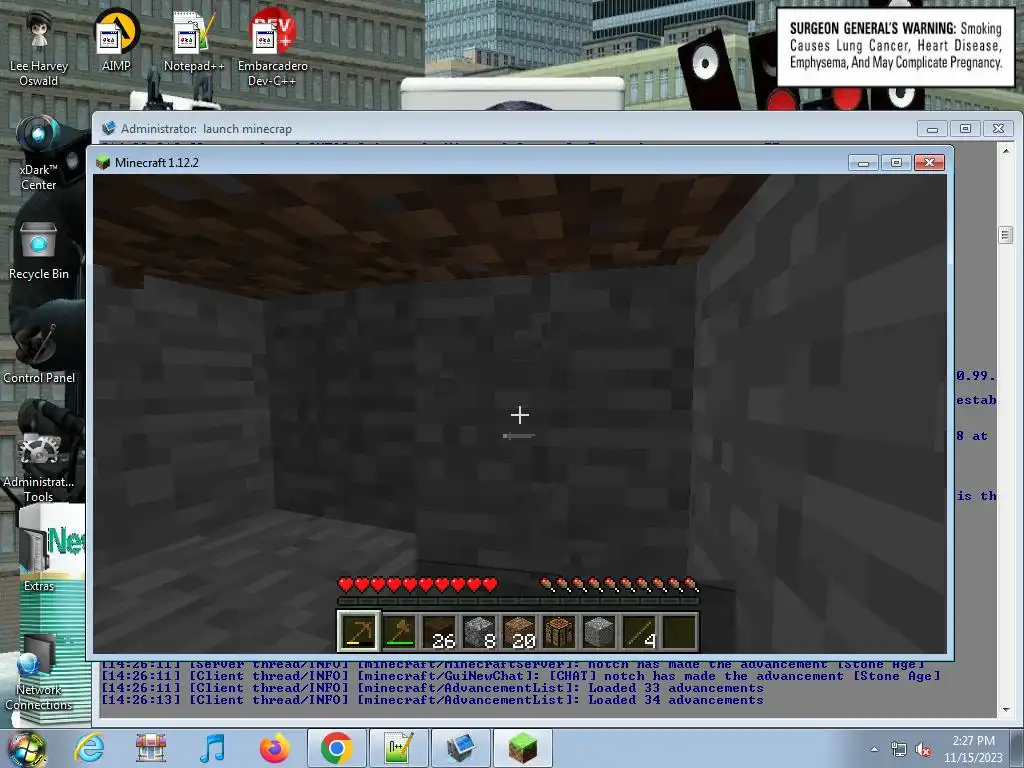Open Embarcadero Dev-C++ desktop shortcut
This screenshot has width=1024, height=768.
(272, 48)
